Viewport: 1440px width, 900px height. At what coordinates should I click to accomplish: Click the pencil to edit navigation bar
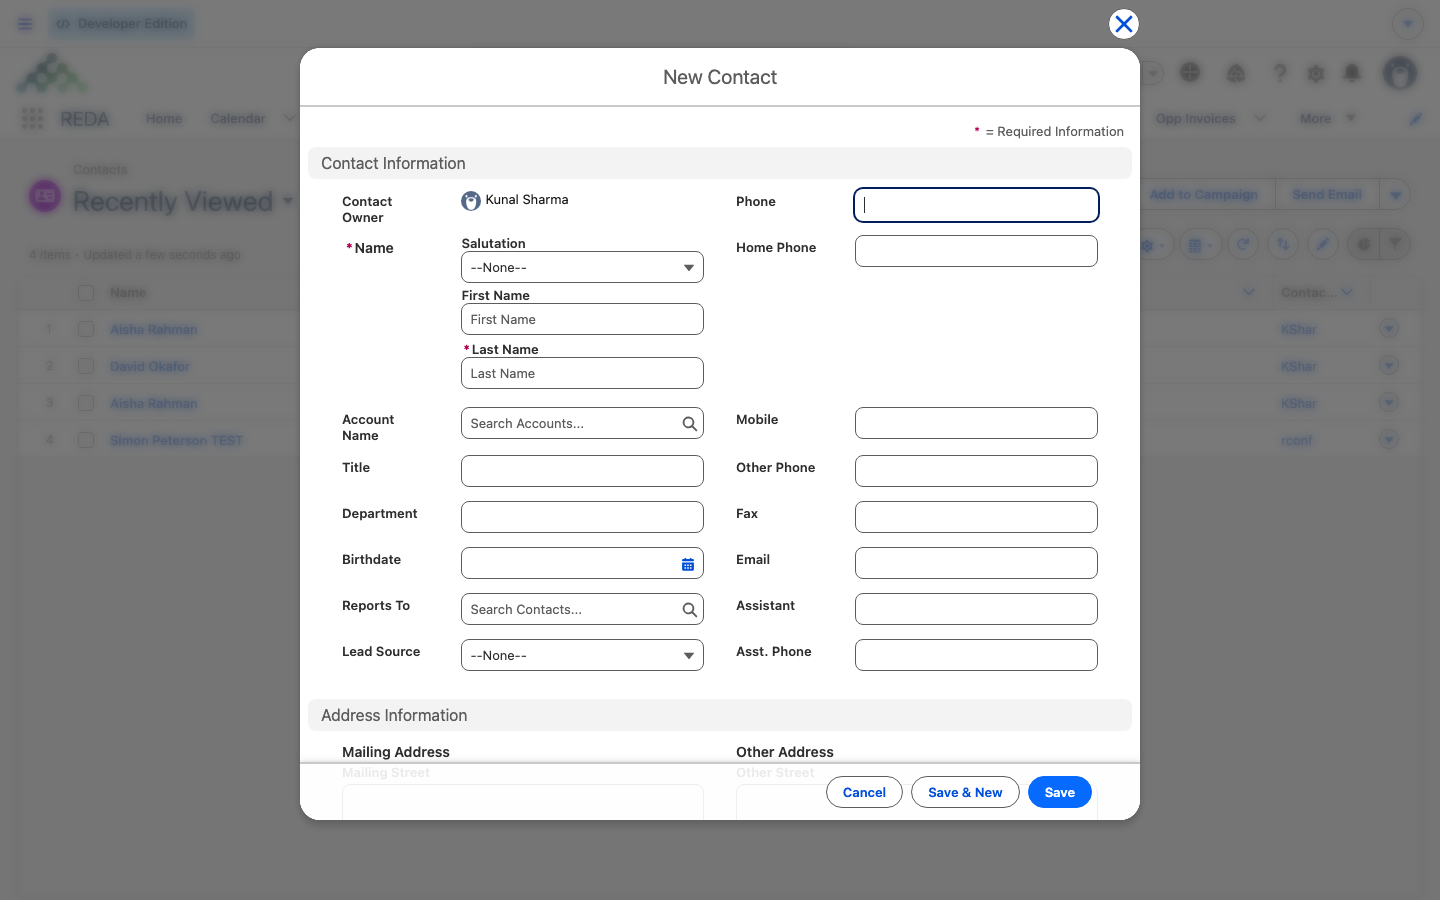pos(1416,119)
